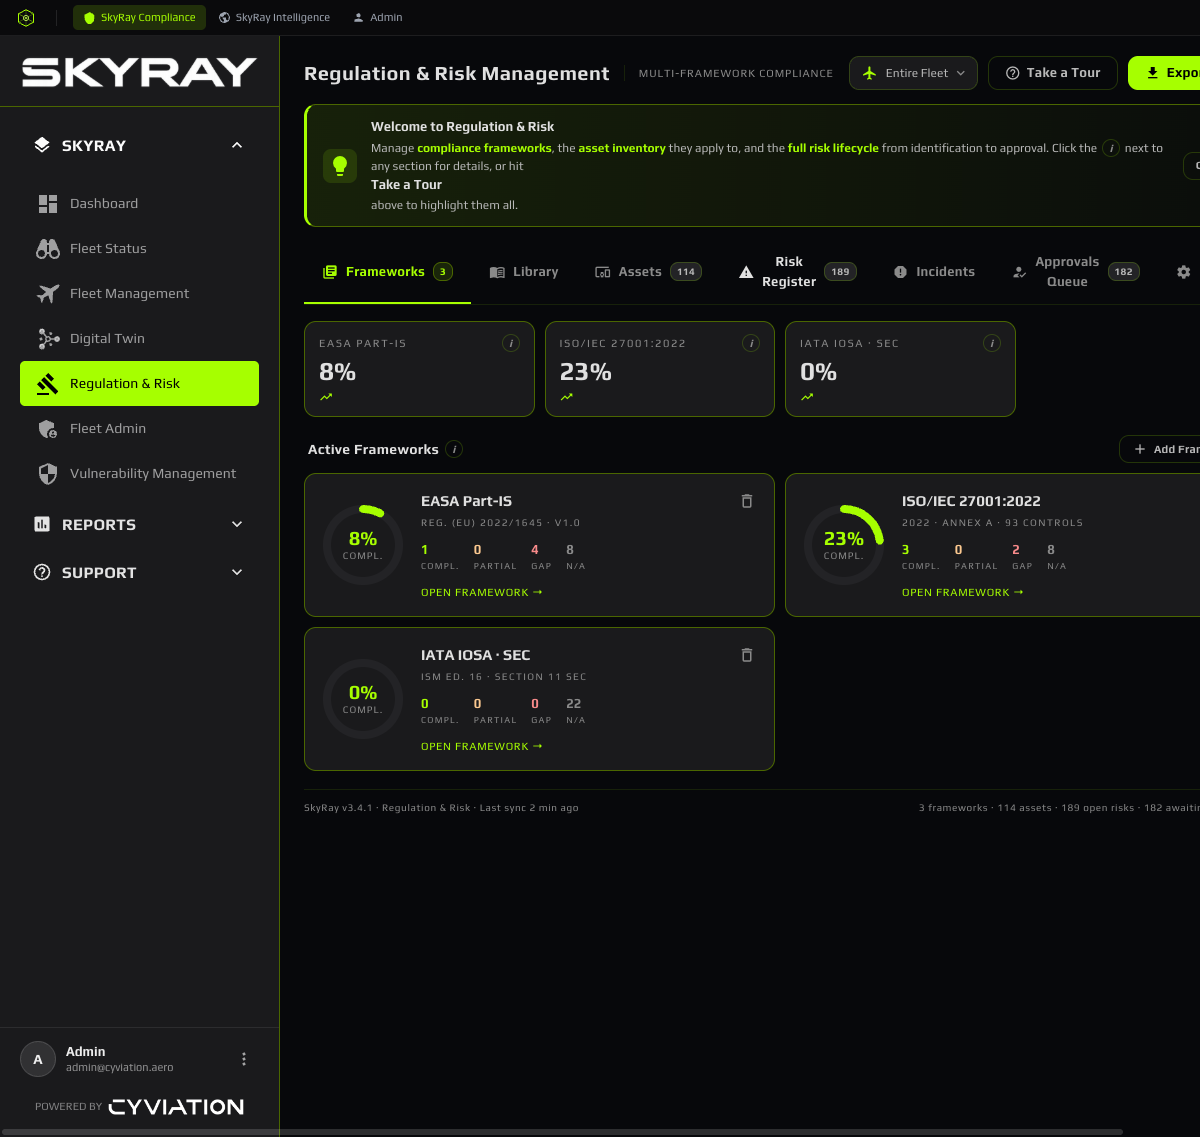Click the info icon beside Active Frameworks
The height and width of the screenshot is (1137, 1200).
point(454,449)
